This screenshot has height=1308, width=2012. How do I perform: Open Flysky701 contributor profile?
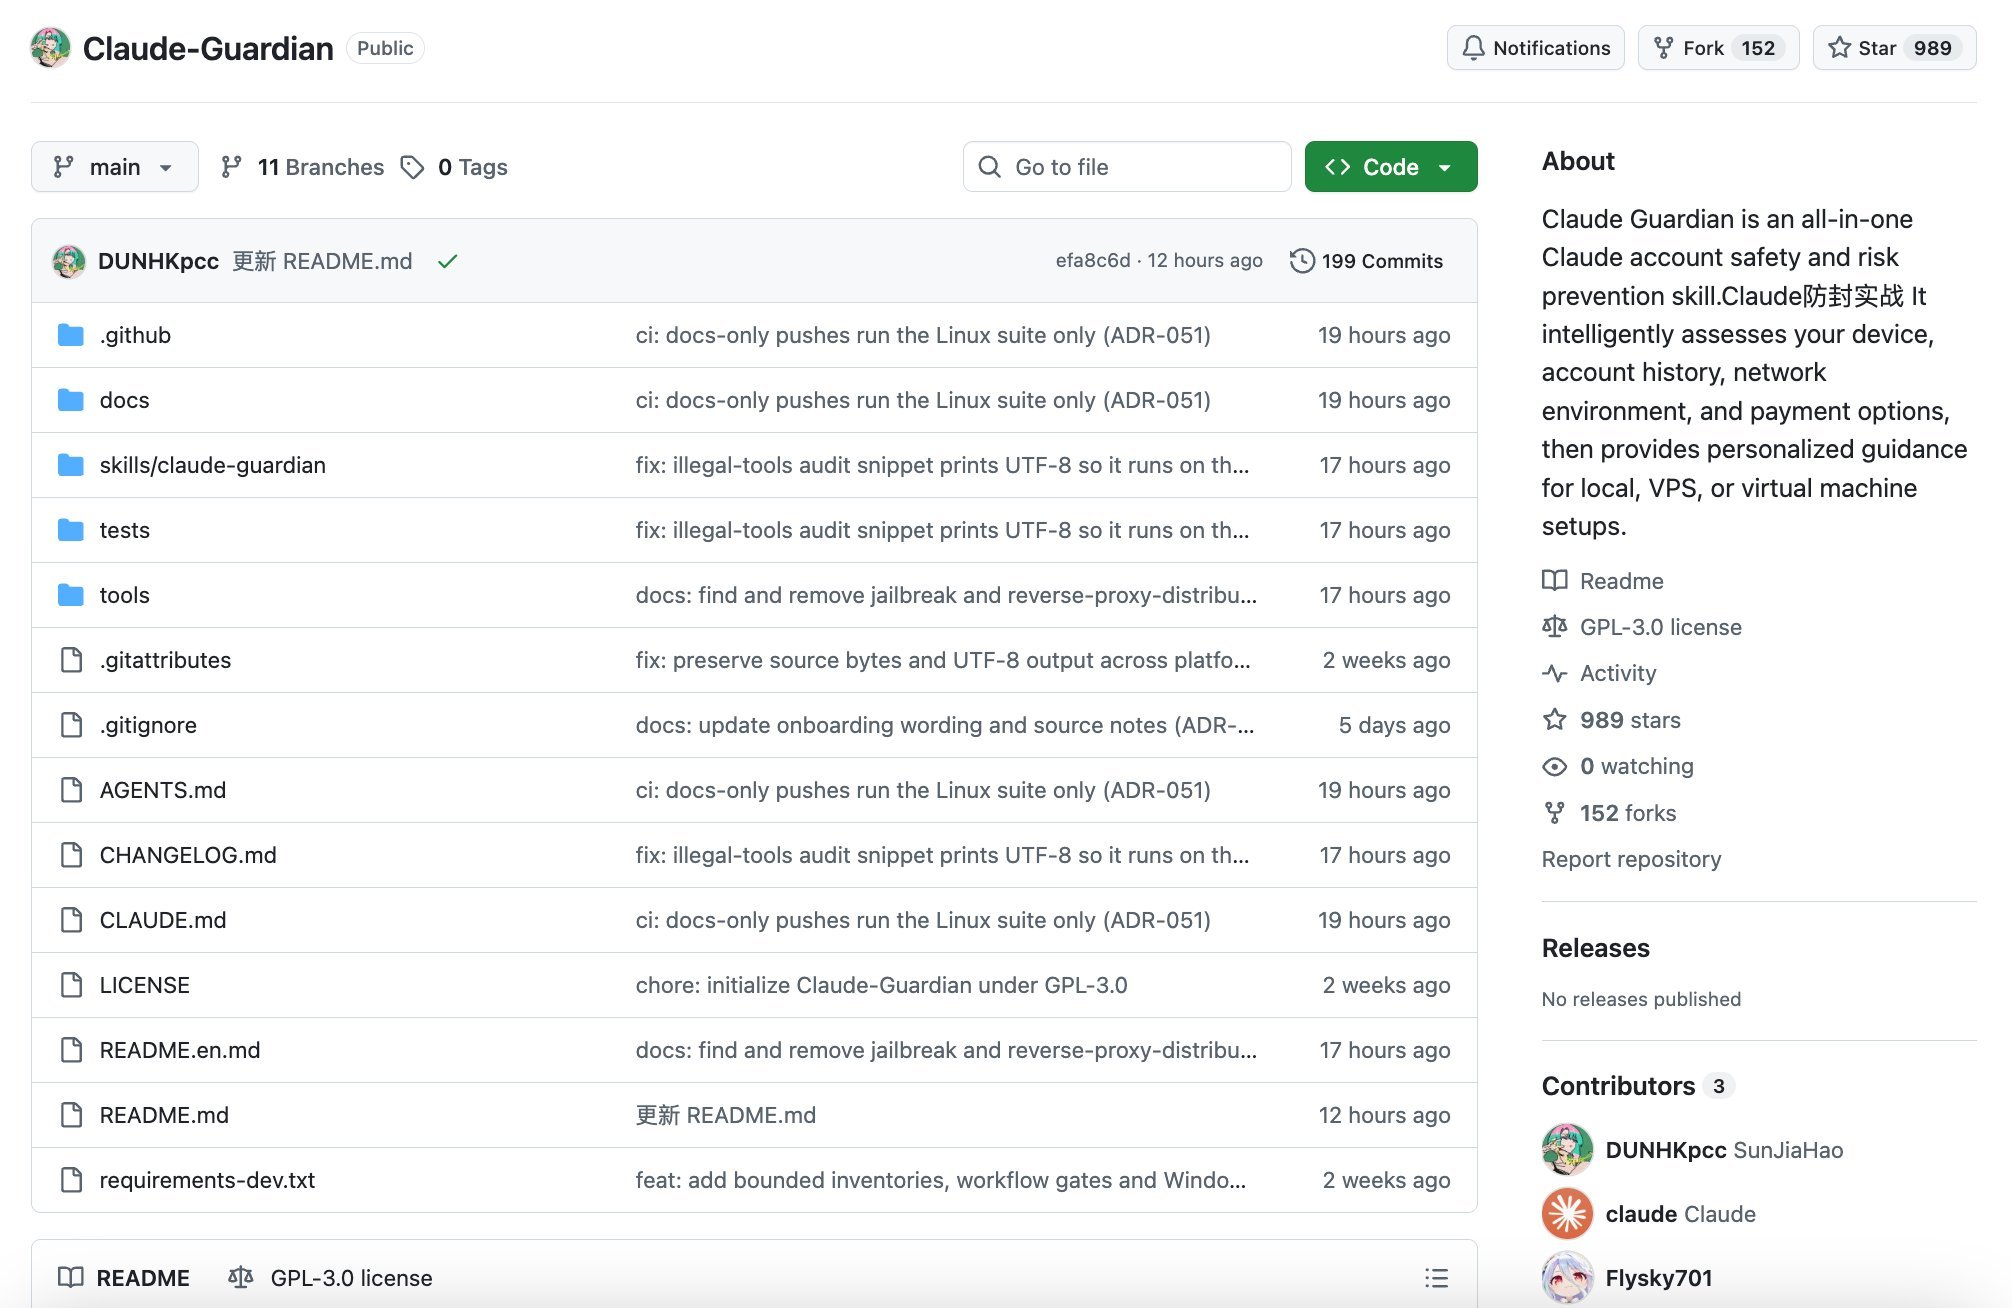(x=1658, y=1278)
